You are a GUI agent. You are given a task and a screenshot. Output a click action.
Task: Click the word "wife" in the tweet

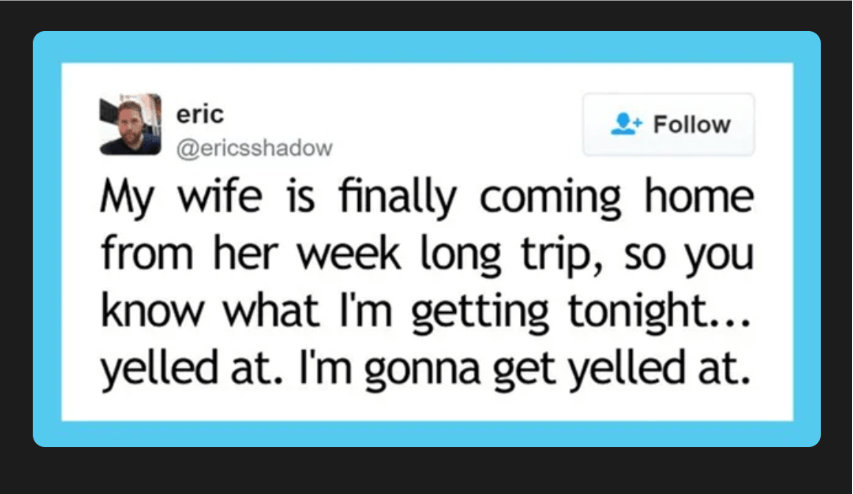[204, 195]
